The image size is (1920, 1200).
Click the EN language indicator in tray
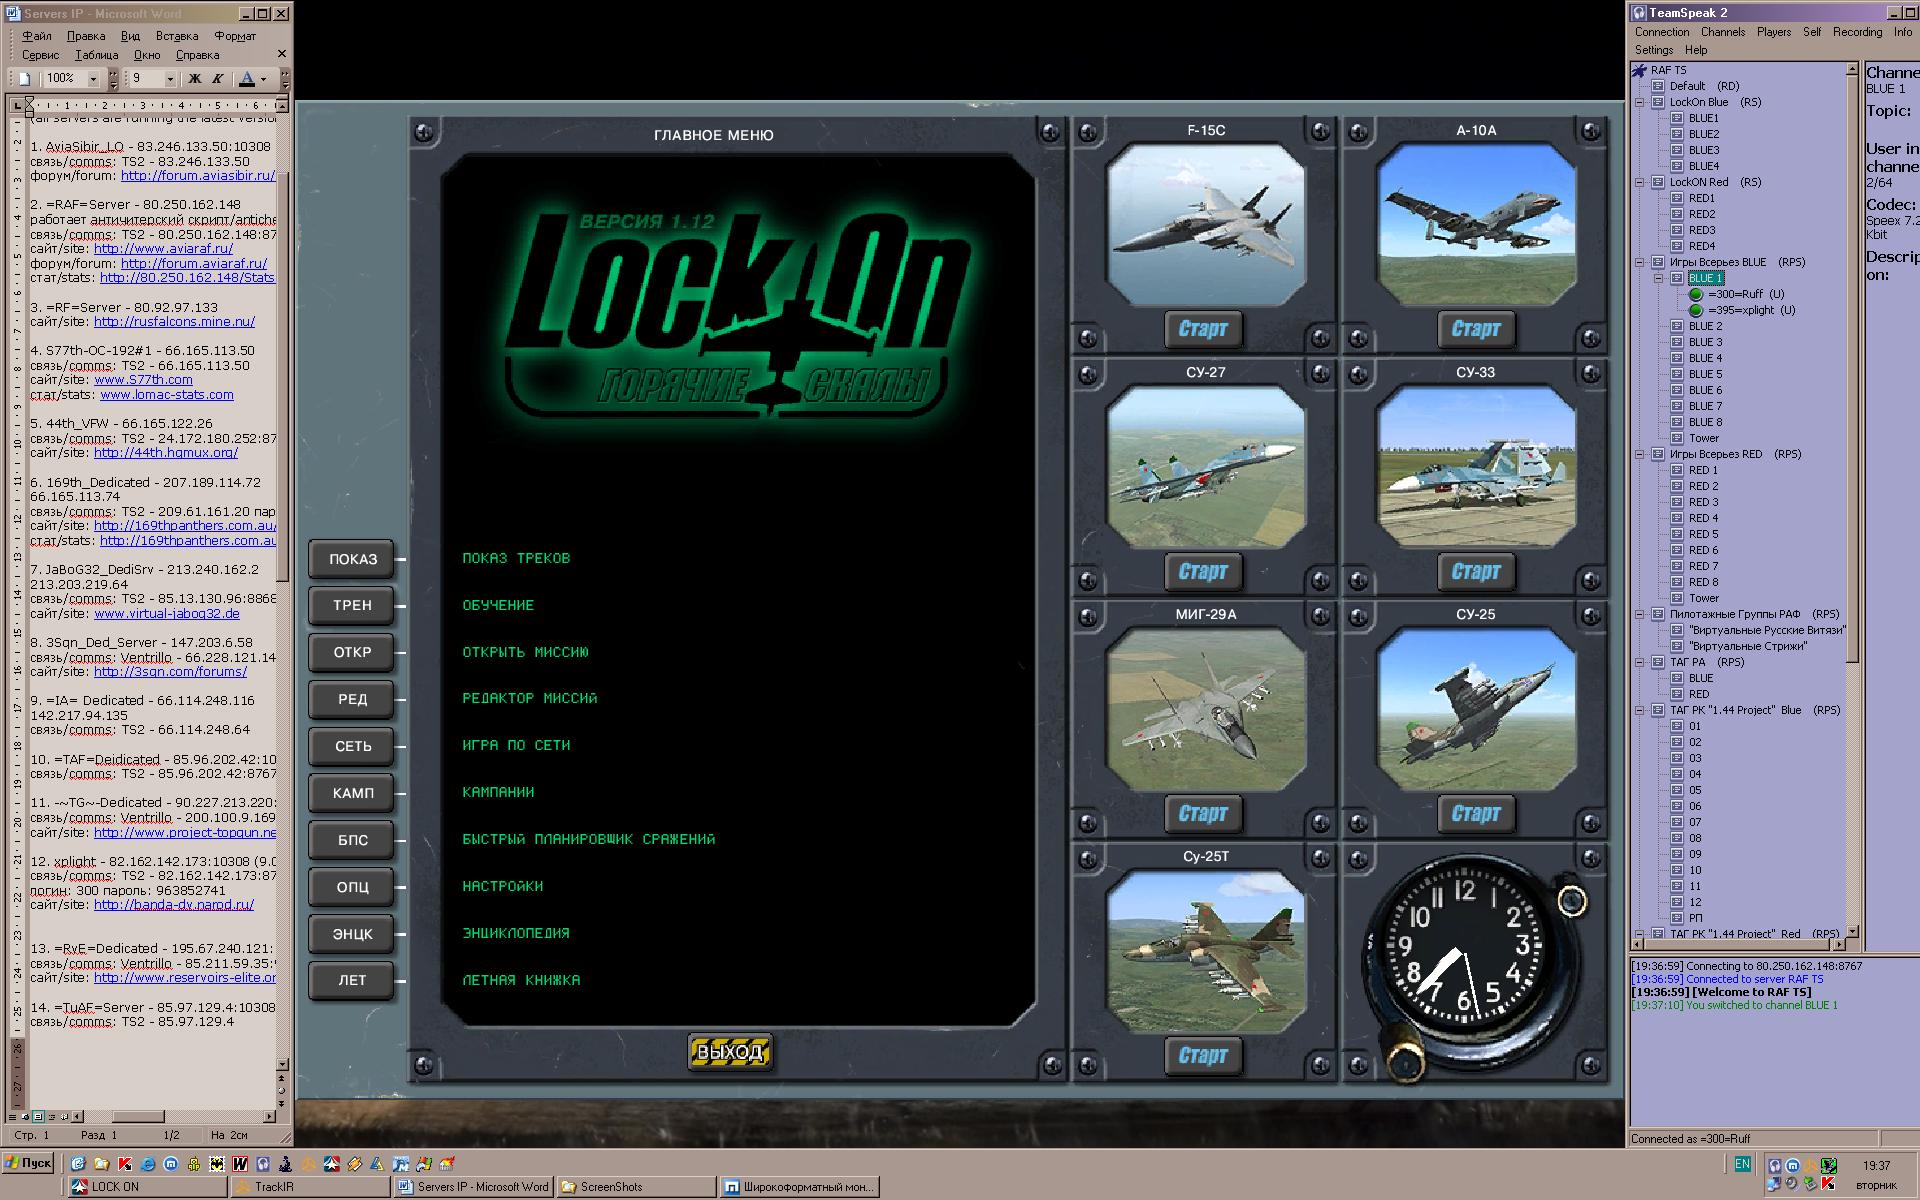1742,1164
